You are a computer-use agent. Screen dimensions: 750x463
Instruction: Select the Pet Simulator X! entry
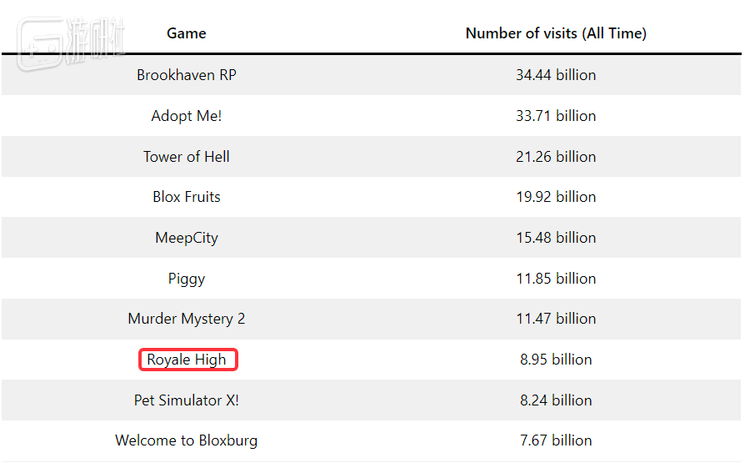187,400
